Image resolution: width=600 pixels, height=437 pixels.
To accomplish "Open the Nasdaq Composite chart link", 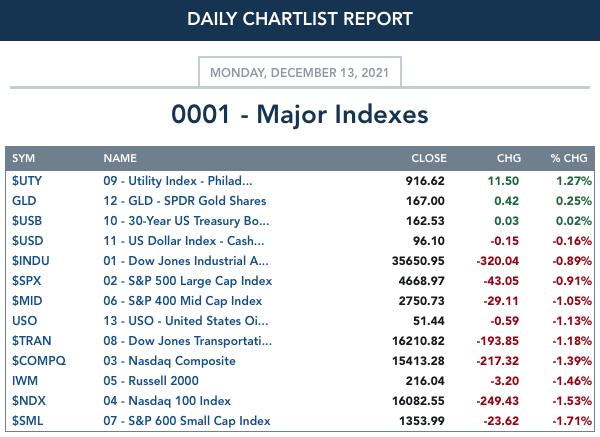I will click(x=169, y=360).
